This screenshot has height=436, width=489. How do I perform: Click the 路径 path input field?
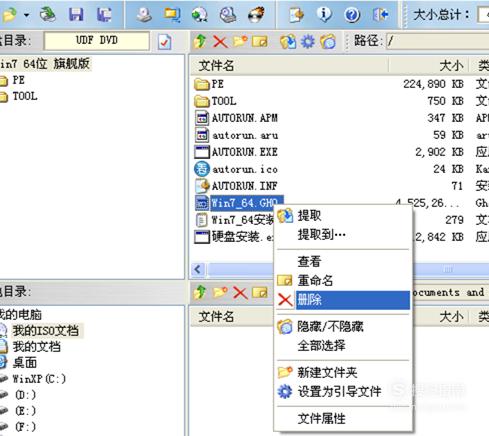[437, 41]
